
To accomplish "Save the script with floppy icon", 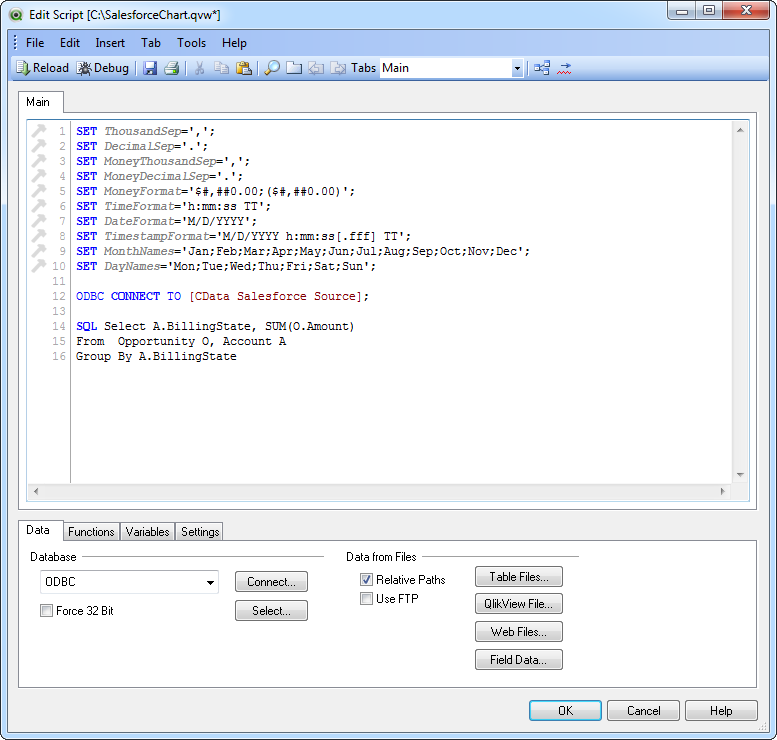I will [x=150, y=68].
